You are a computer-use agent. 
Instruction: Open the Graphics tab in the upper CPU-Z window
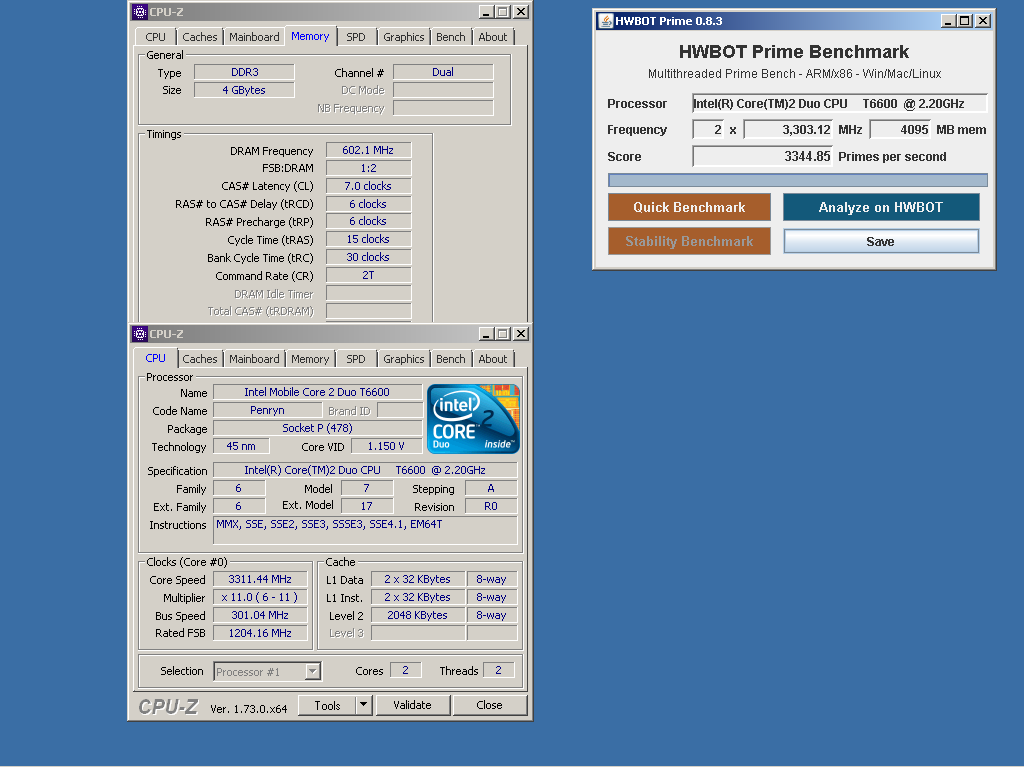pos(404,37)
